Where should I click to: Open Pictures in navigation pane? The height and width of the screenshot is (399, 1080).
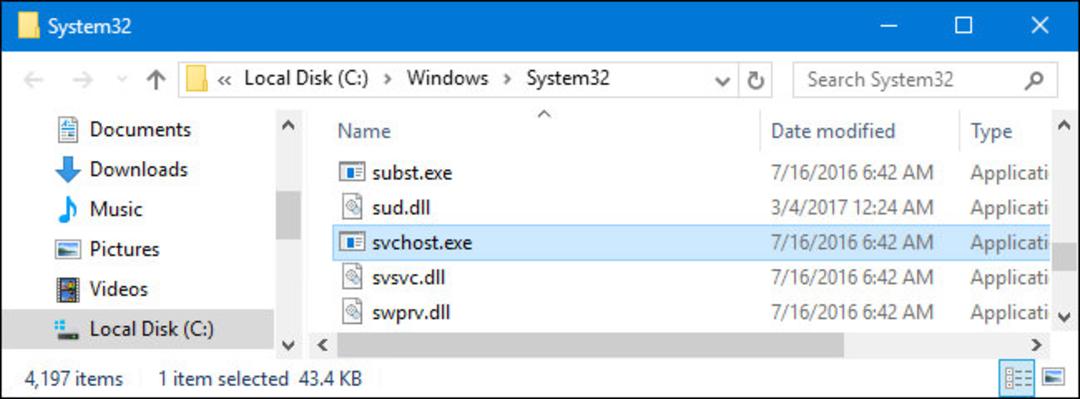(x=124, y=249)
